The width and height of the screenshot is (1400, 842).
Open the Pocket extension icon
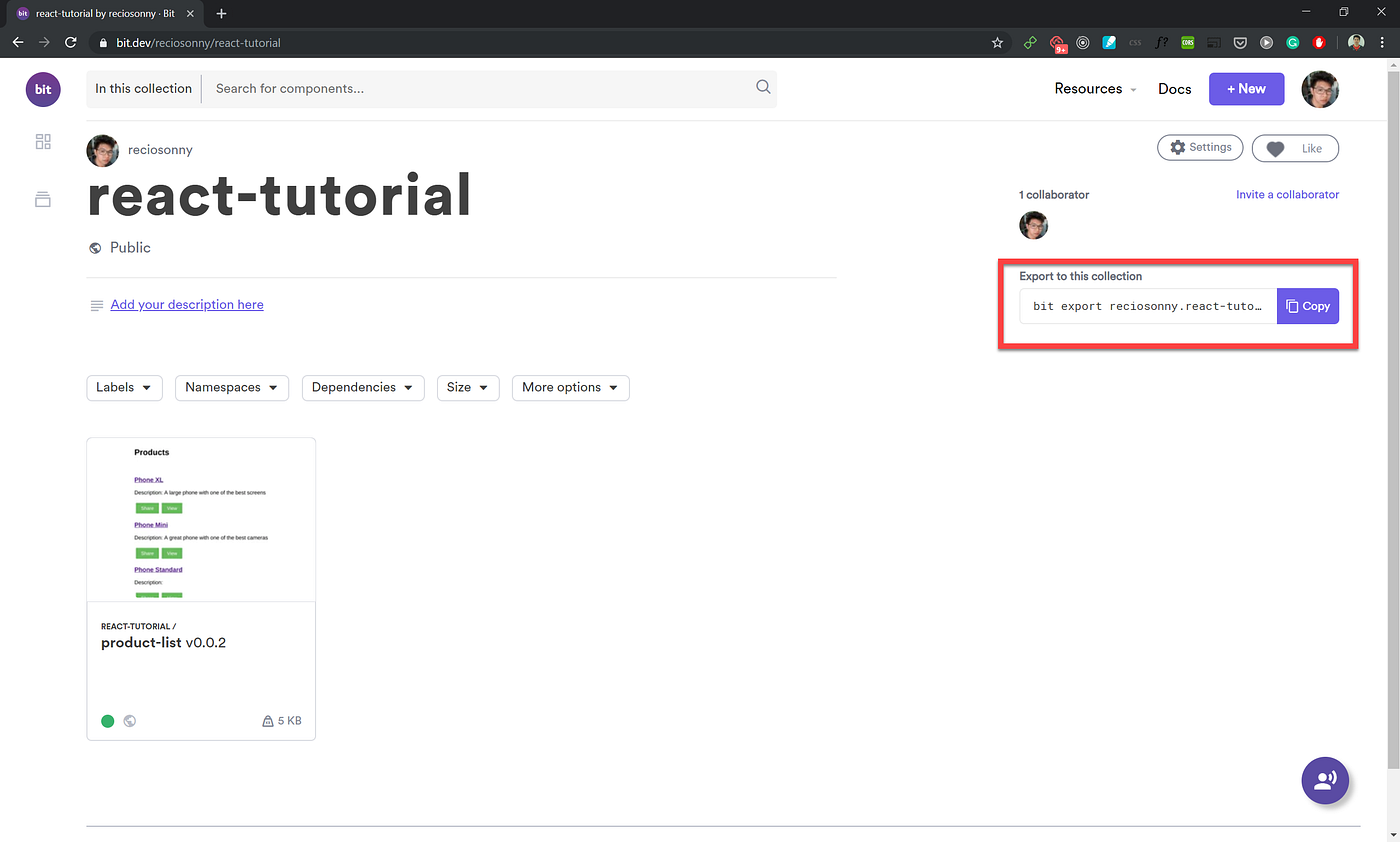[x=1240, y=43]
